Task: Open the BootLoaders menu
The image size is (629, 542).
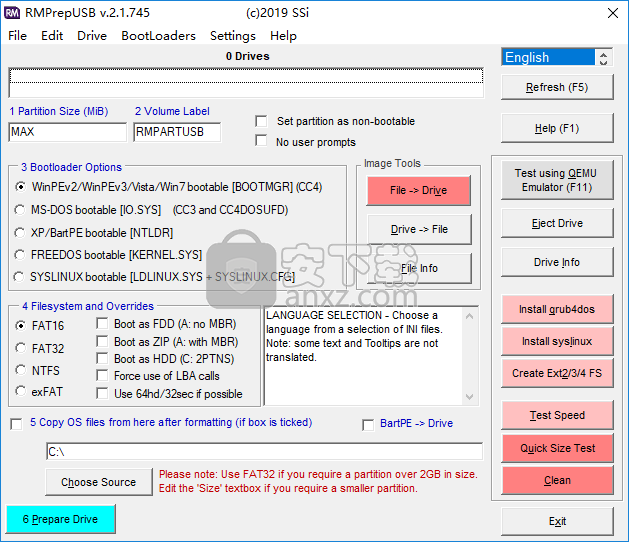Action: [x=158, y=35]
